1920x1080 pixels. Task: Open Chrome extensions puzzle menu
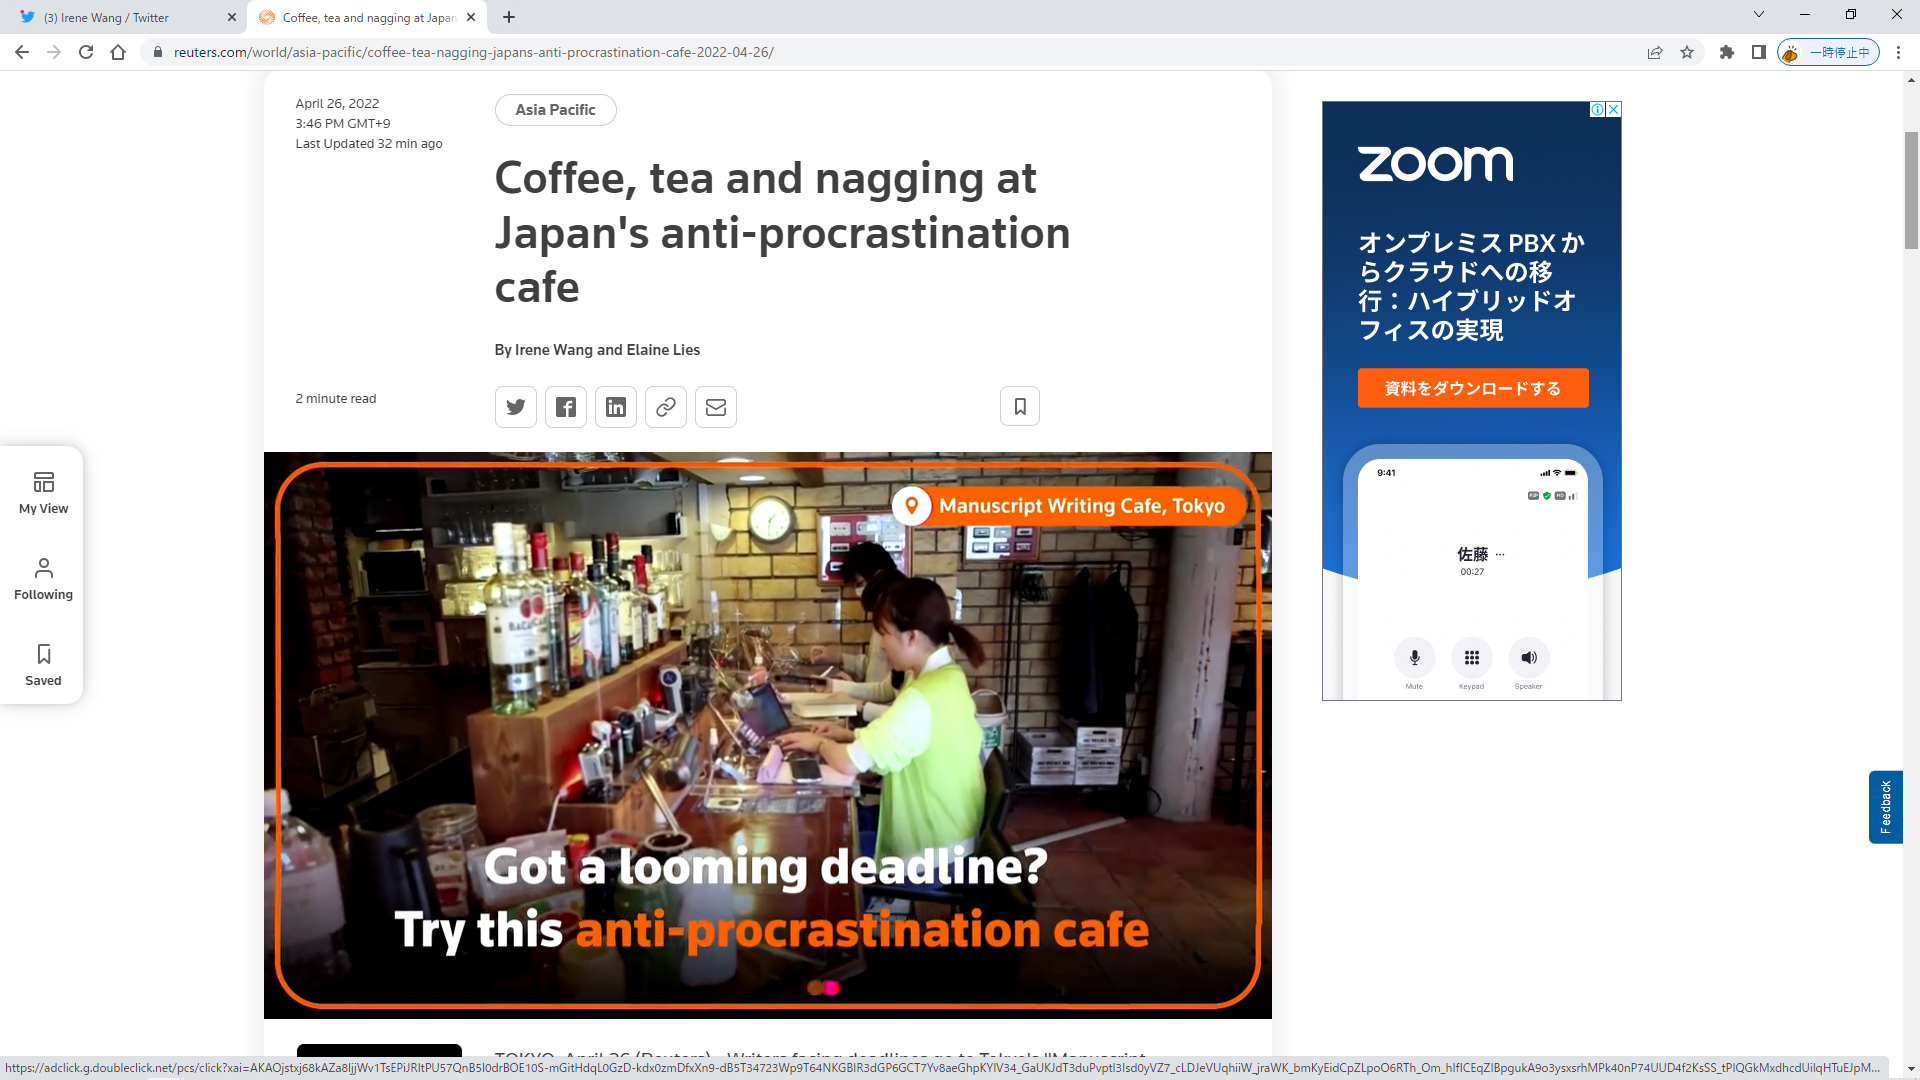[1727, 52]
